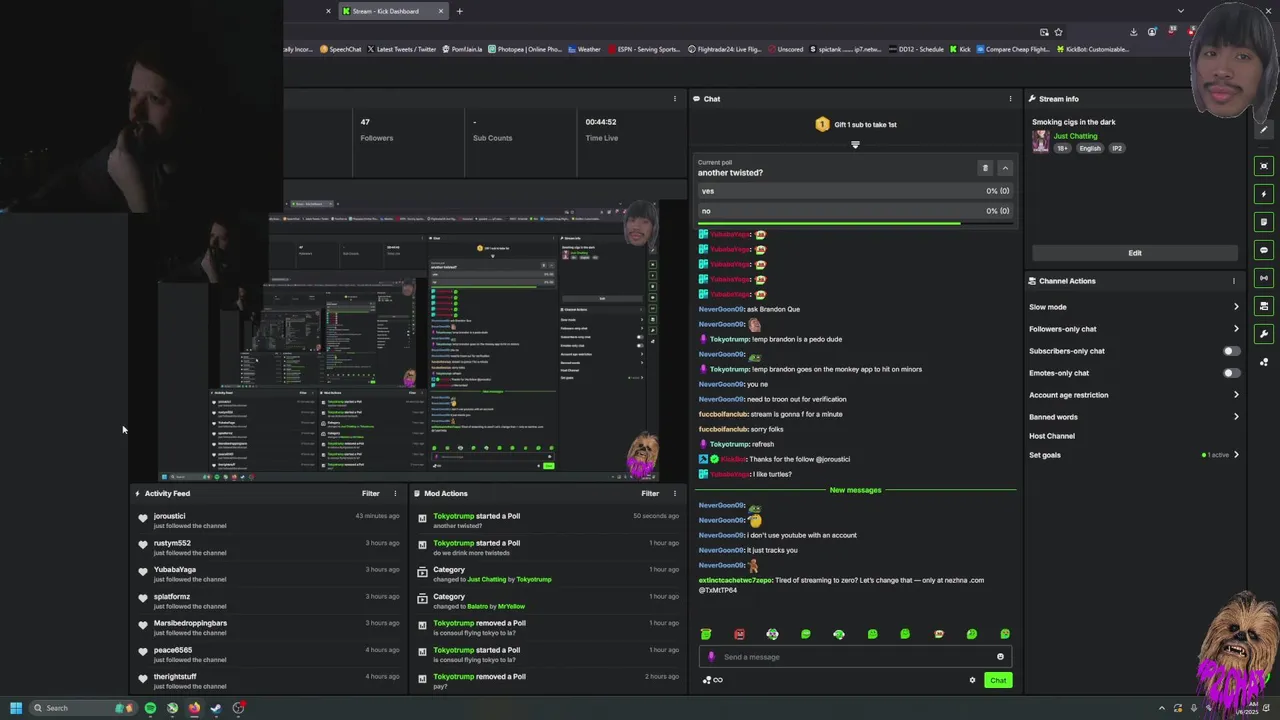Toggle Emotes-only chat switch
Viewport: 1280px width, 720px height.
pos(1232,373)
